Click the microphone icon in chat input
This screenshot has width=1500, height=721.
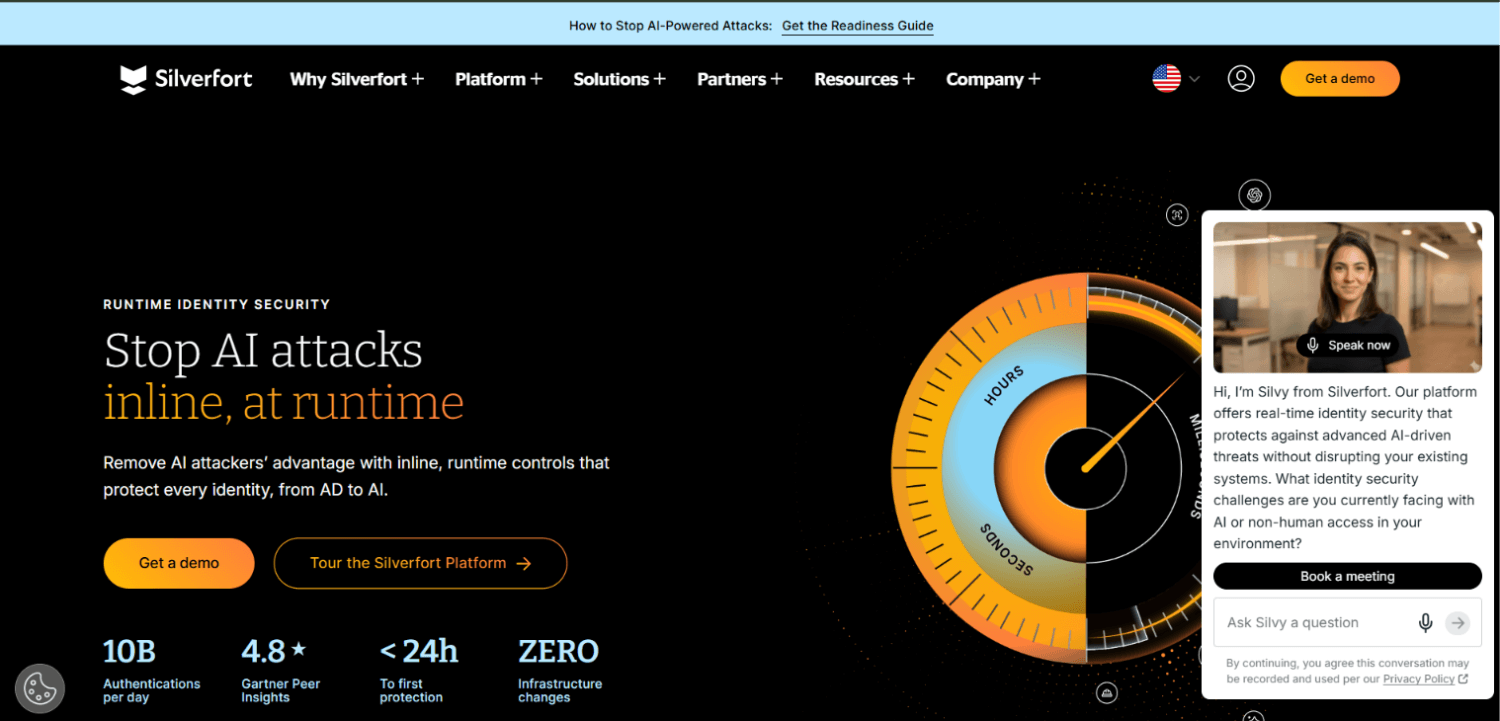click(1426, 623)
